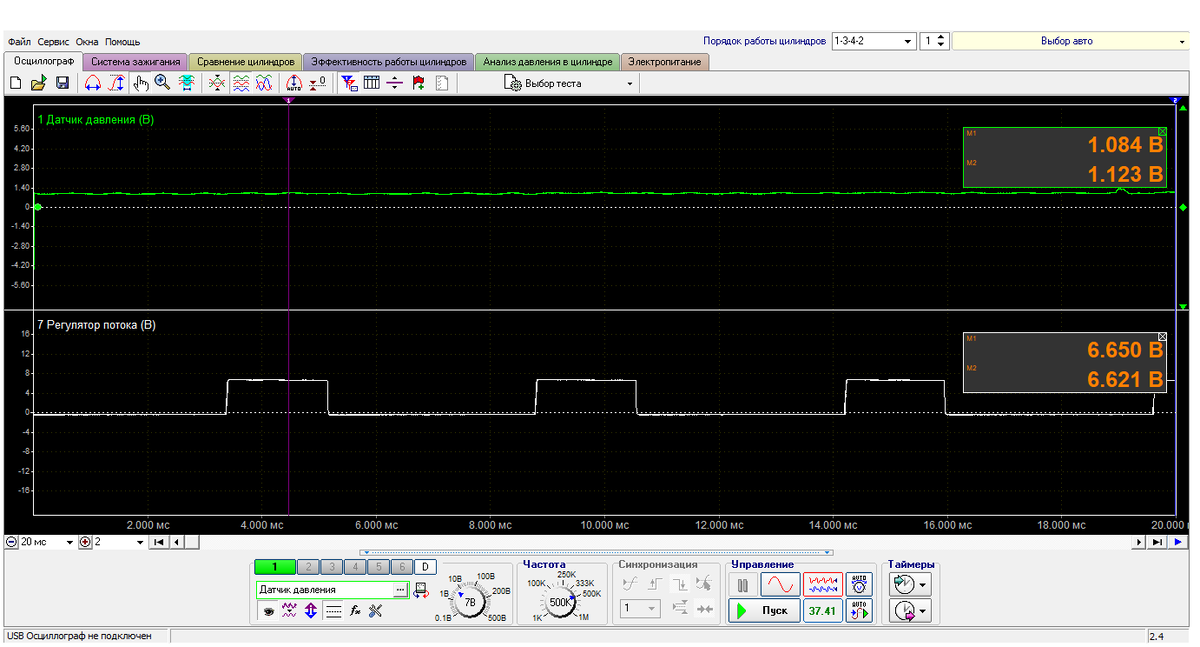
Task: Open saved file with folder icon
Action: point(38,83)
